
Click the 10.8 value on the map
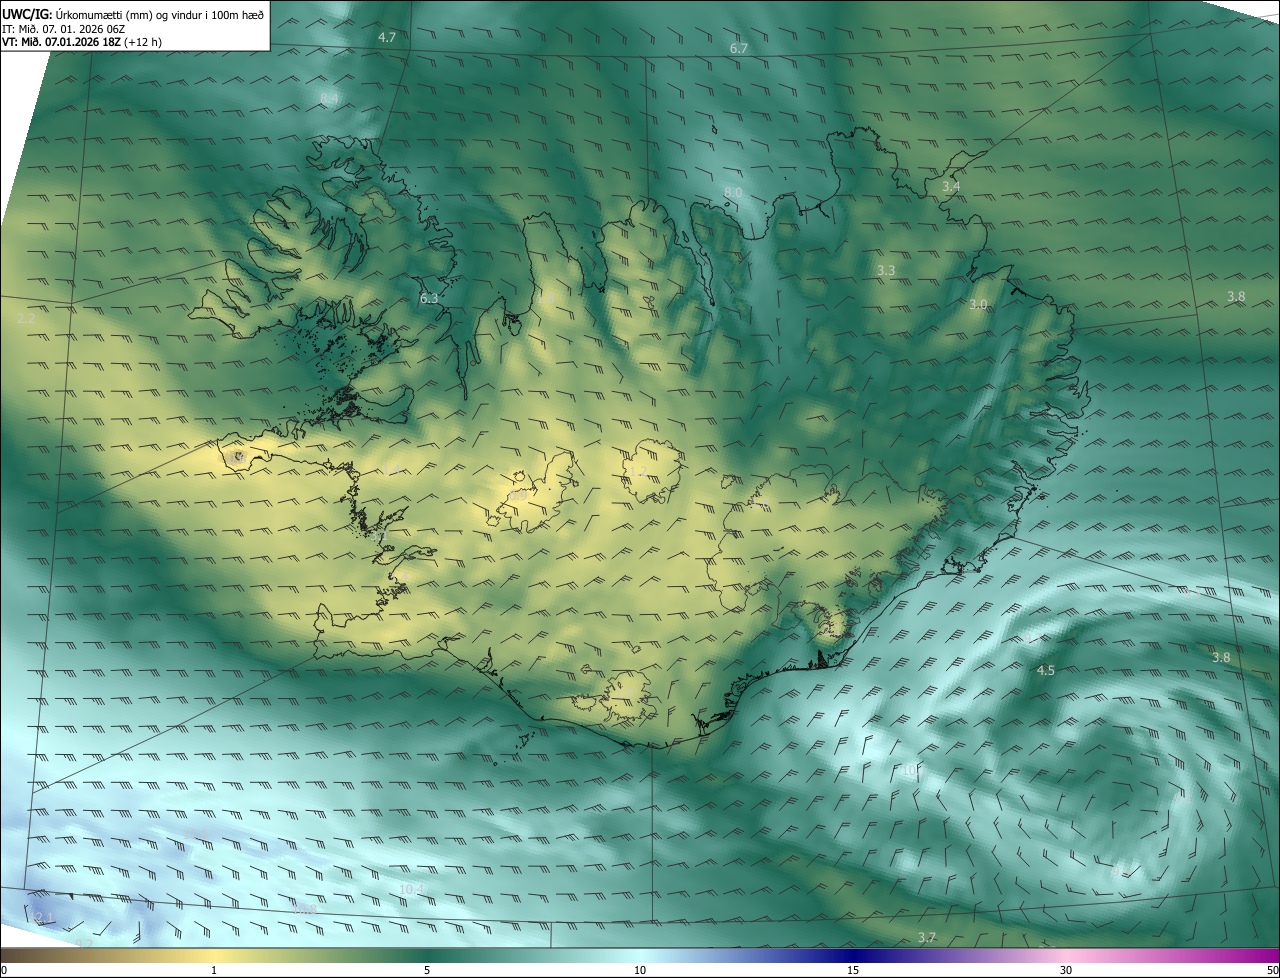[305, 910]
